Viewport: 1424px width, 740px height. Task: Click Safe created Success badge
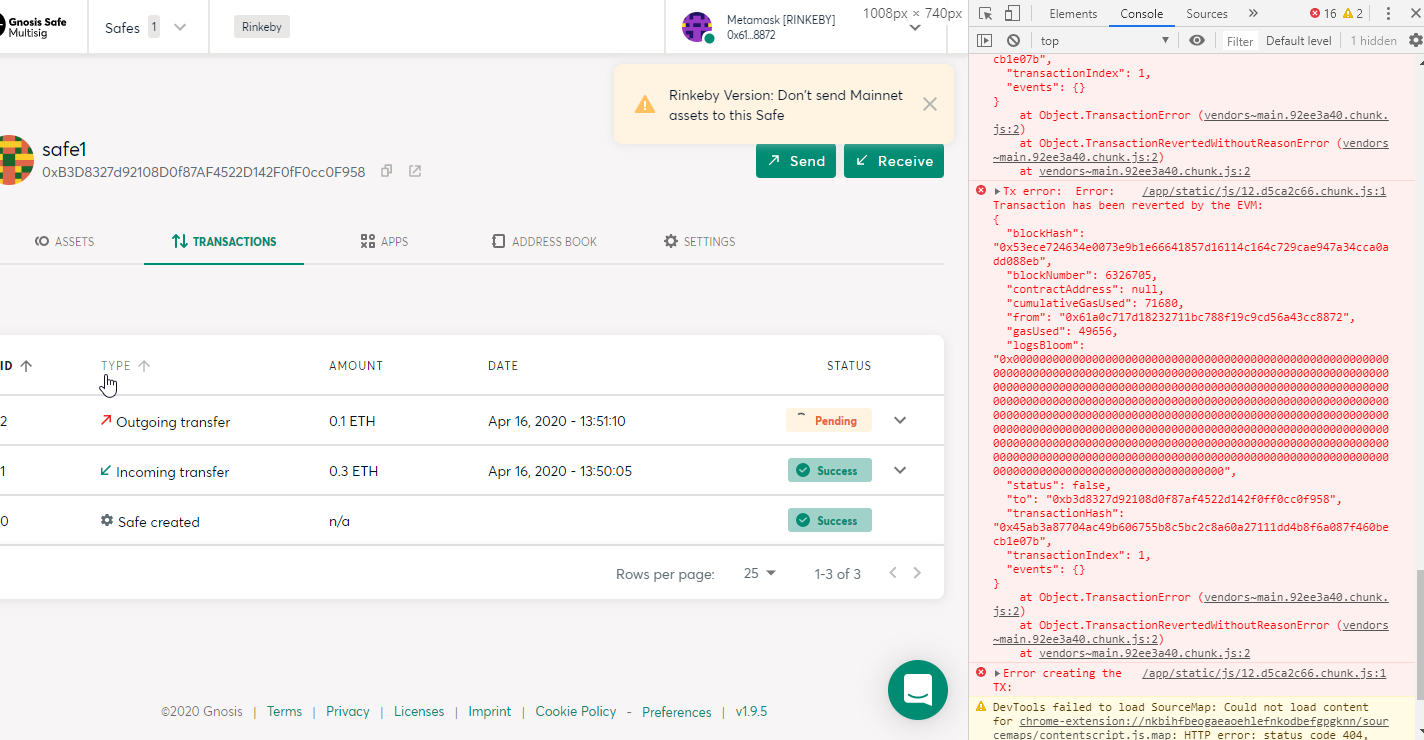coord(830,521)
